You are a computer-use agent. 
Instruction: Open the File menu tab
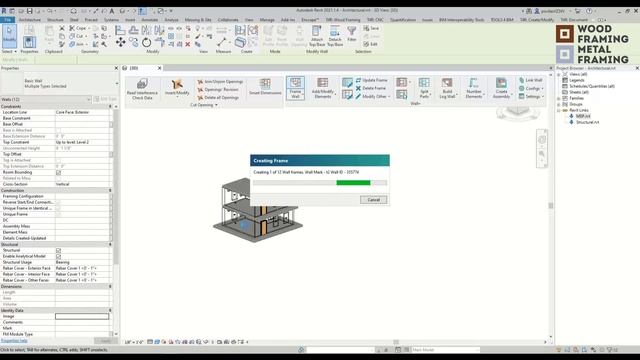coord(7,20)
